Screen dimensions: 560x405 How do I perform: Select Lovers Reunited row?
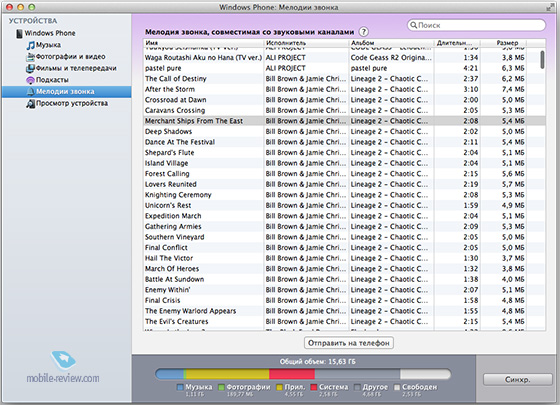point(344,184)
